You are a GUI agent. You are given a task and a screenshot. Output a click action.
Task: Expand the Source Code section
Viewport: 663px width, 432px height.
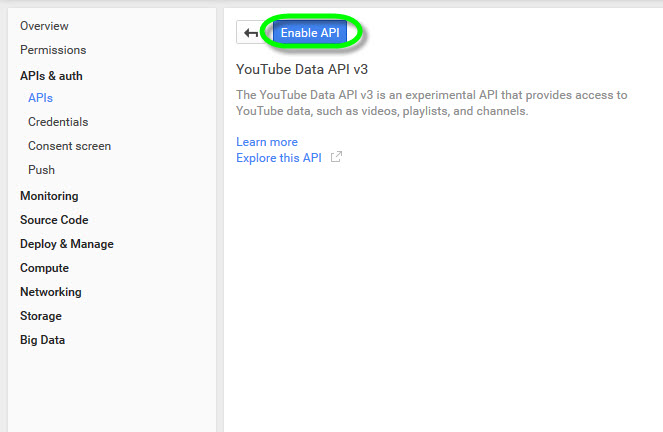(x=54, y=220)
